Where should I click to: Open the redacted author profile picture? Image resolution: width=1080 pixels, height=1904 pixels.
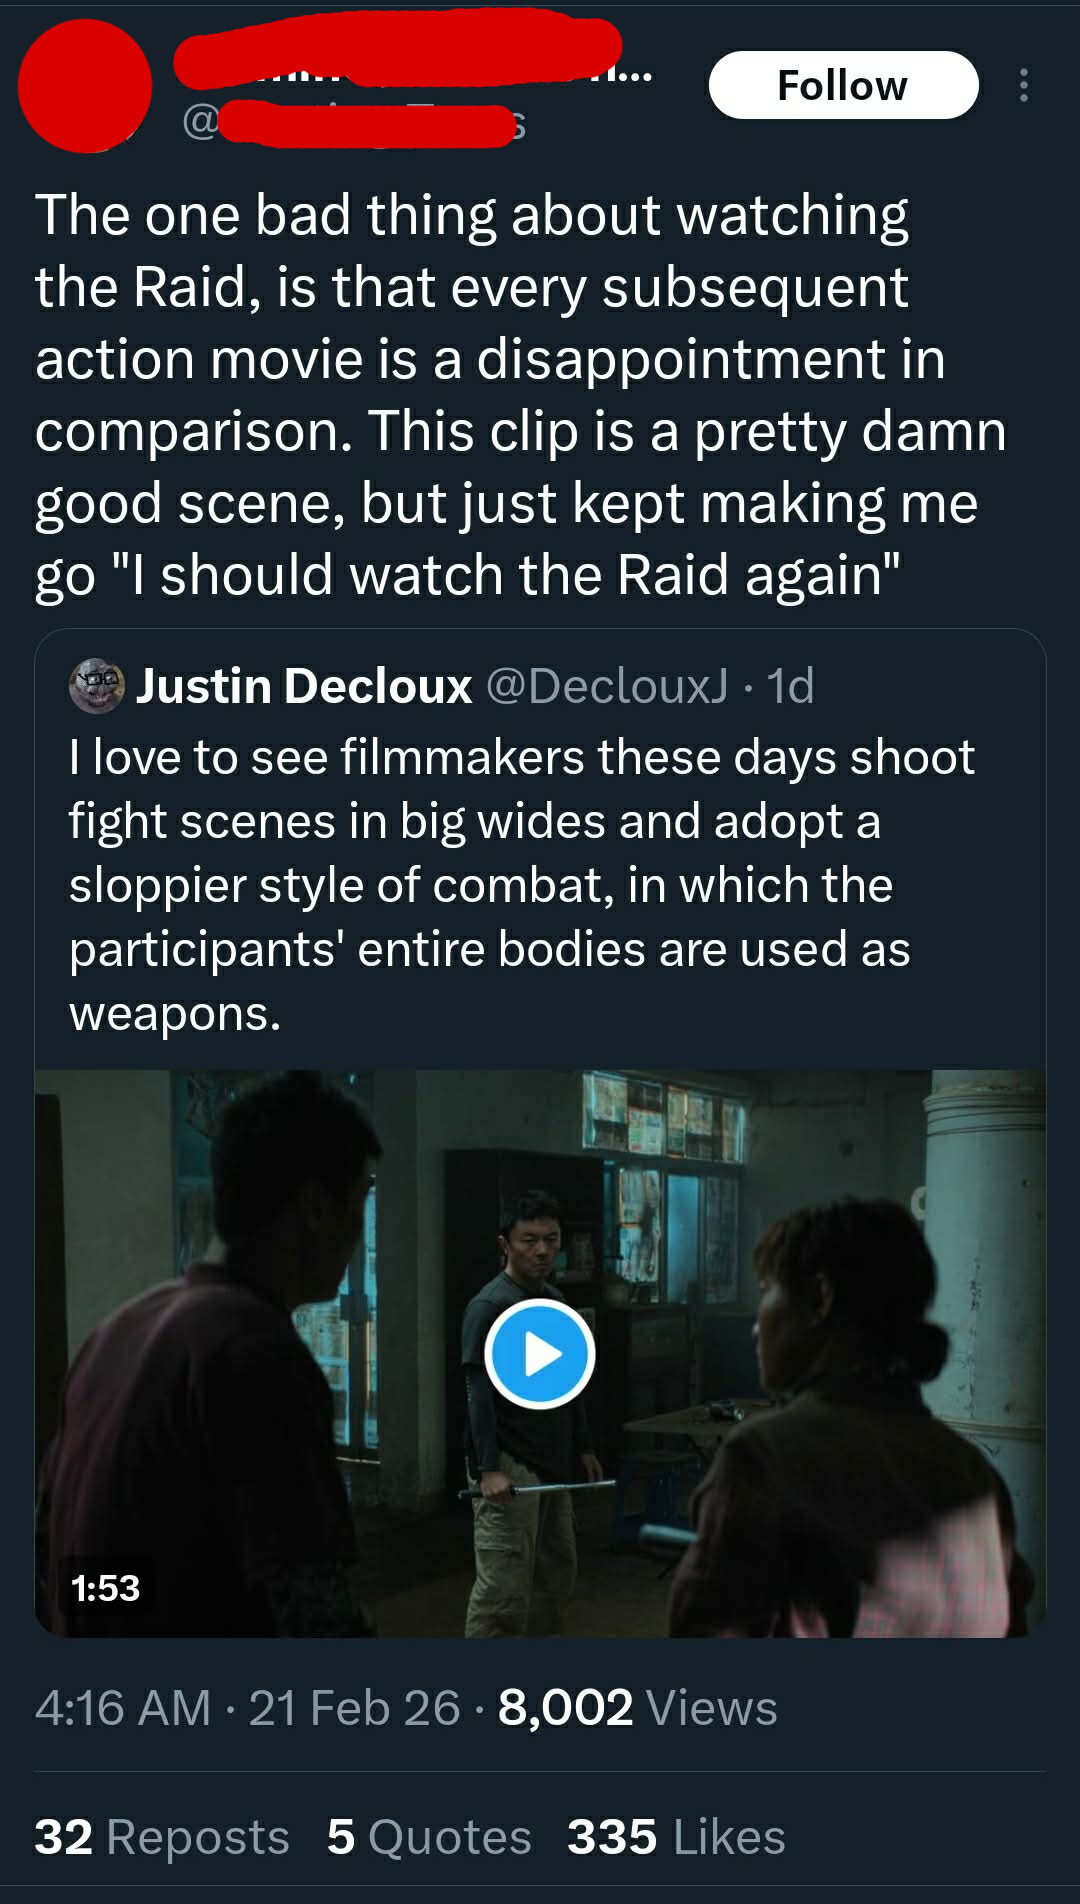coord(85,86)
